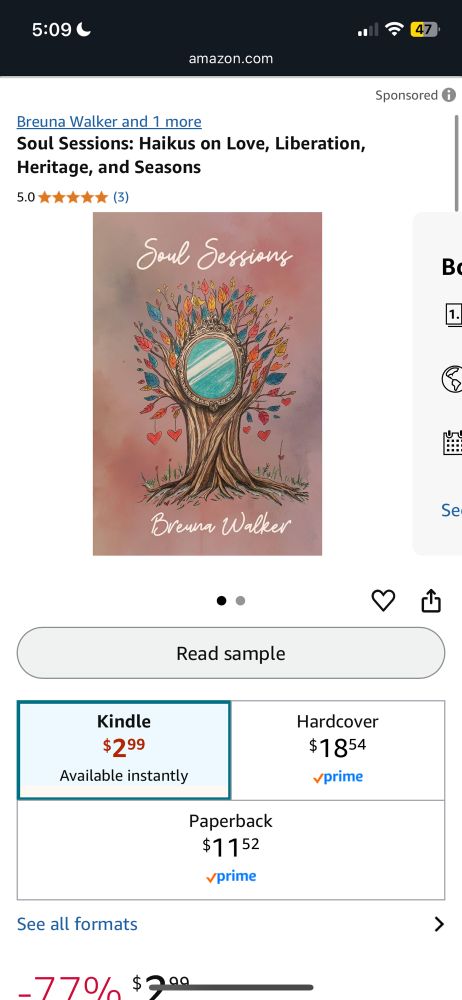Expand See all formats chevron

(x=438, y=924)
